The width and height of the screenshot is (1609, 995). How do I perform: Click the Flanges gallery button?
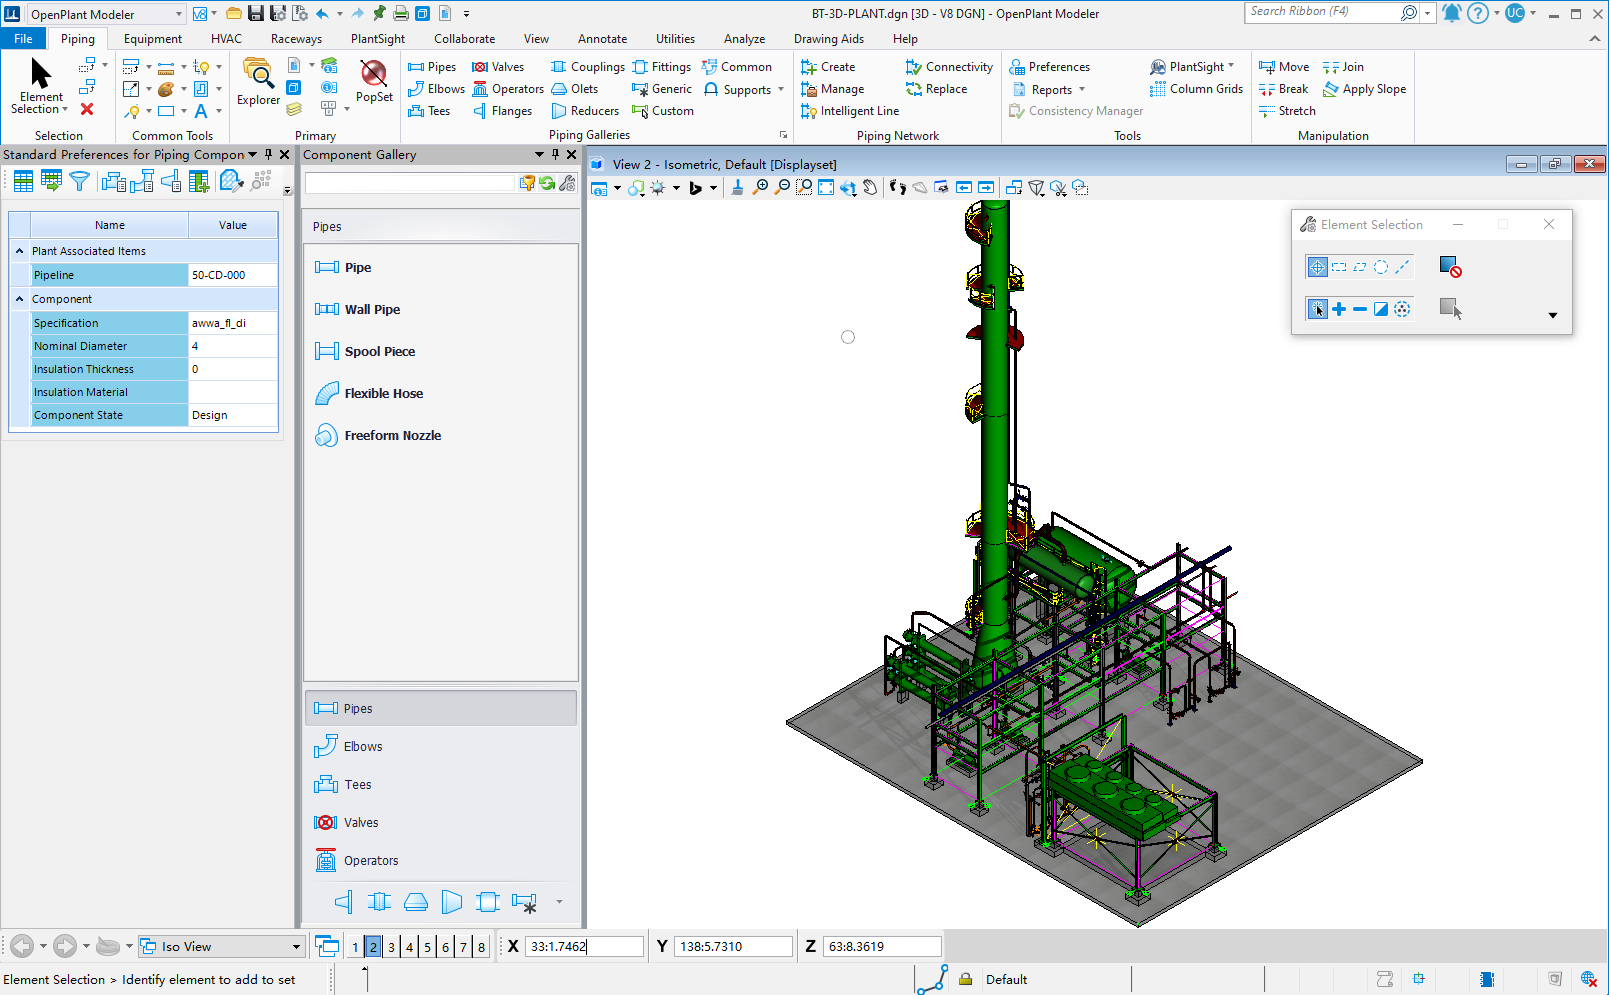click(502, 111)
